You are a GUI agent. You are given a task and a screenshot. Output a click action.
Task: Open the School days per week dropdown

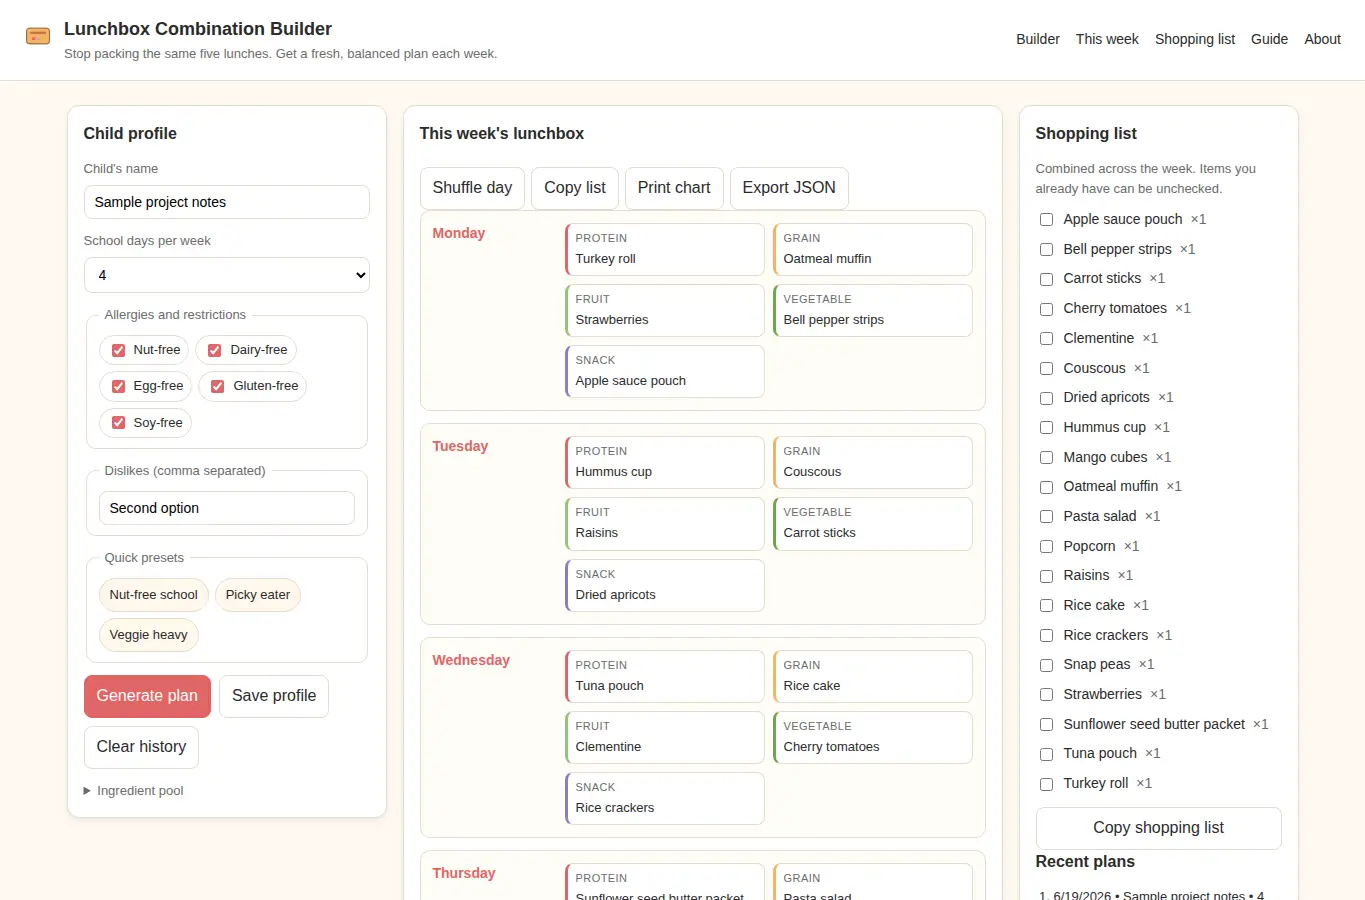227,275
